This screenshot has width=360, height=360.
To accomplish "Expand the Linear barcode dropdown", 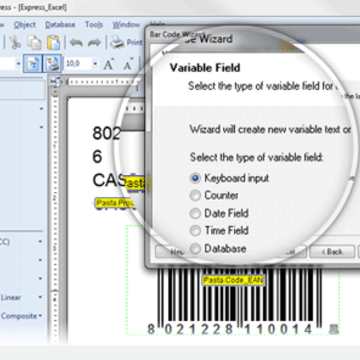I will [40, 297].
